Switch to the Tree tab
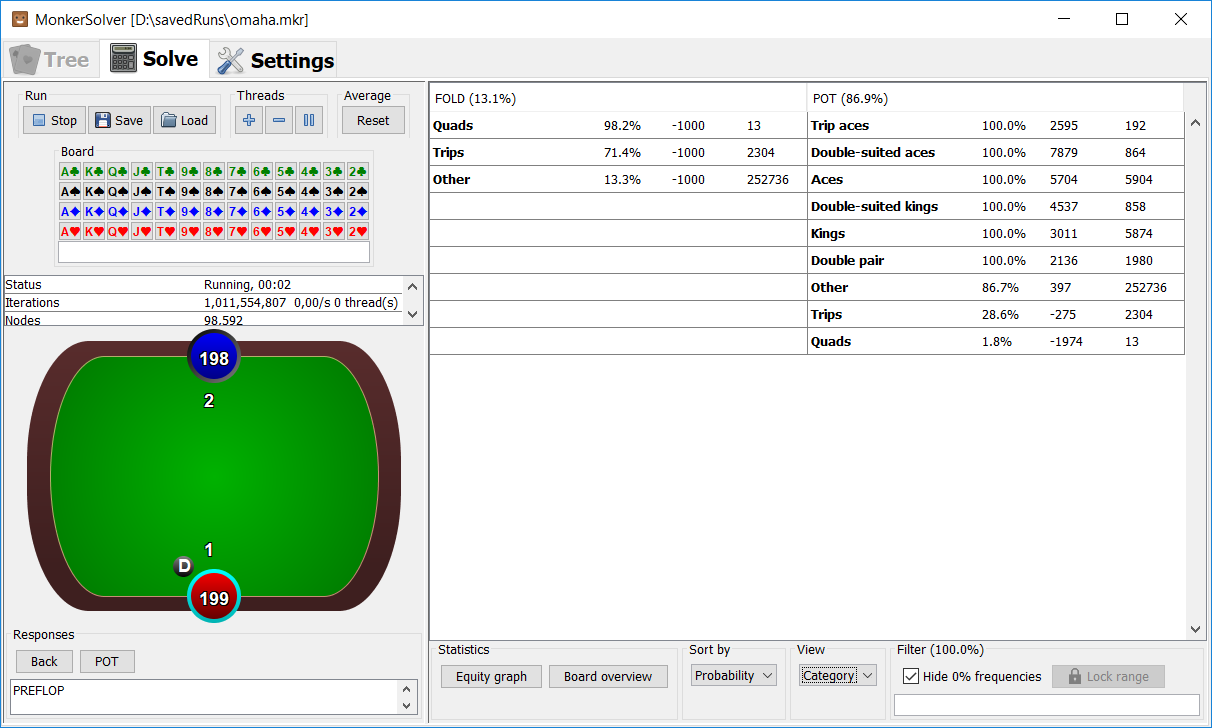The image size is (1212, 728). coord(50,60)
